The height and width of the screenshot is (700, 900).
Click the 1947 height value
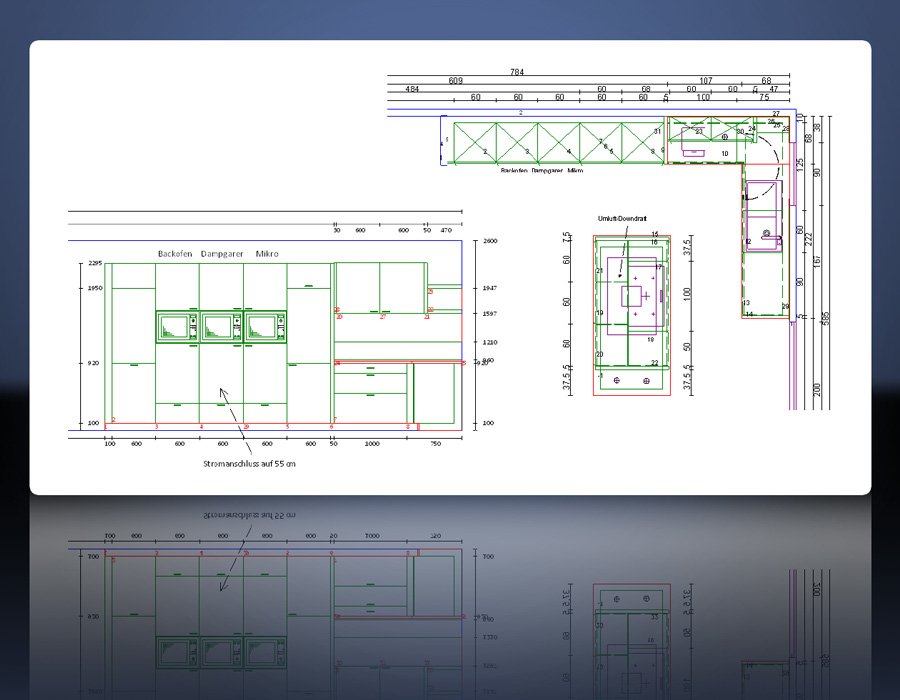coord(490,288)
